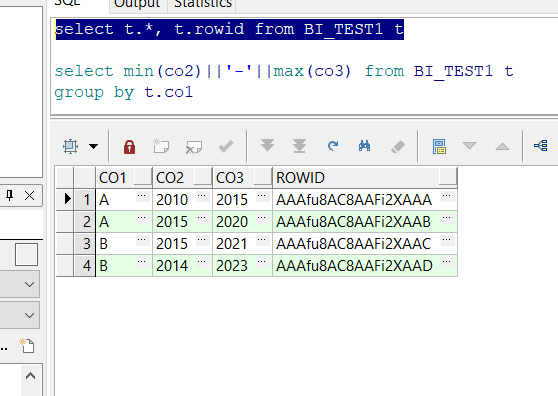Click the previous record up triangle
Image resolution: width=558 pixels, height=396 pixels.
pos(502,146)
